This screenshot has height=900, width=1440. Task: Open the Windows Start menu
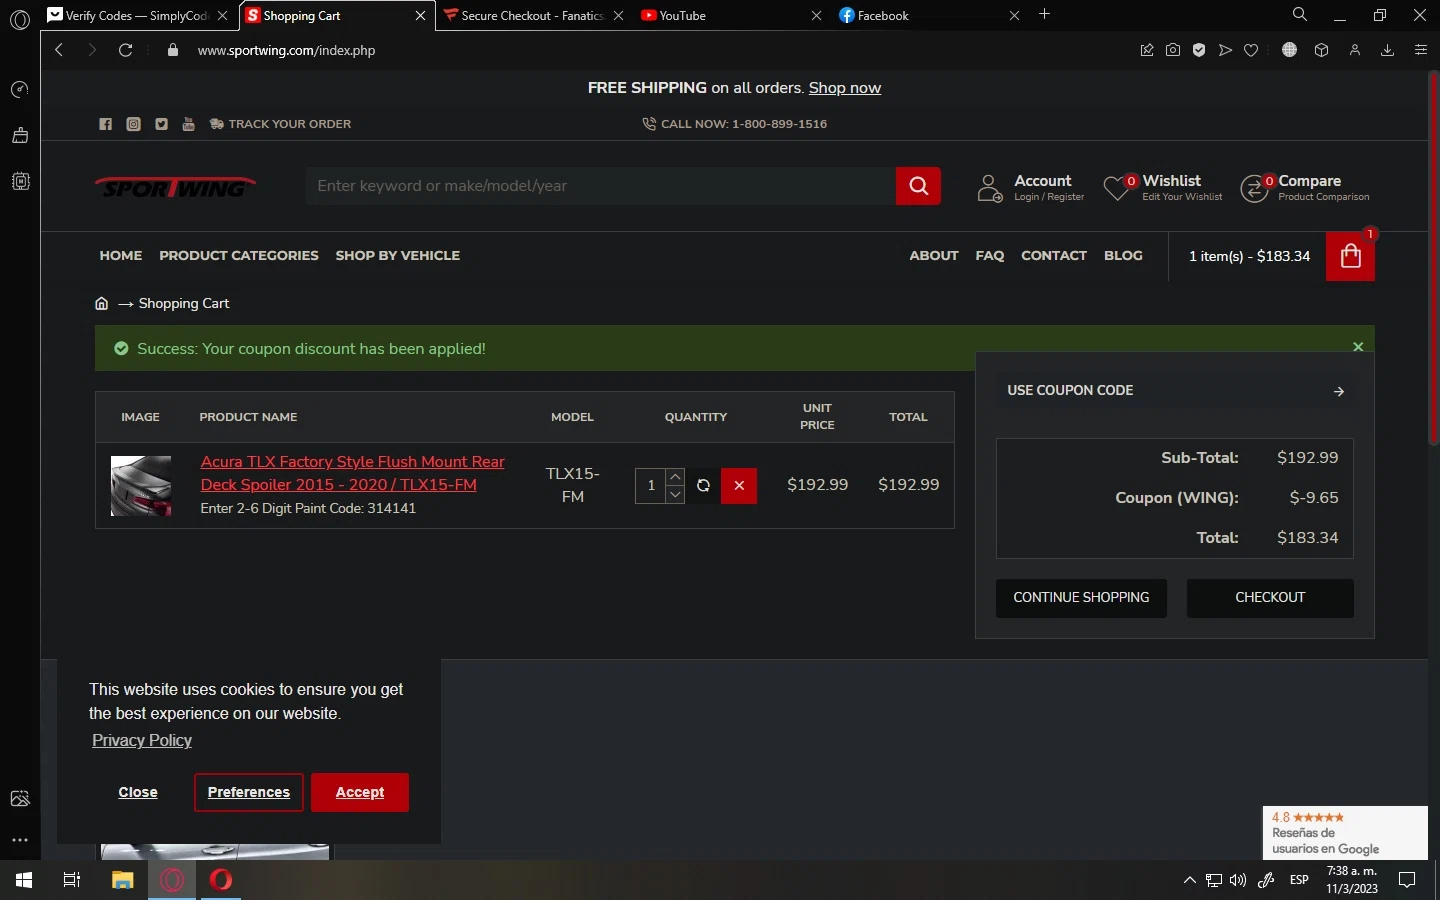point(24,880)
